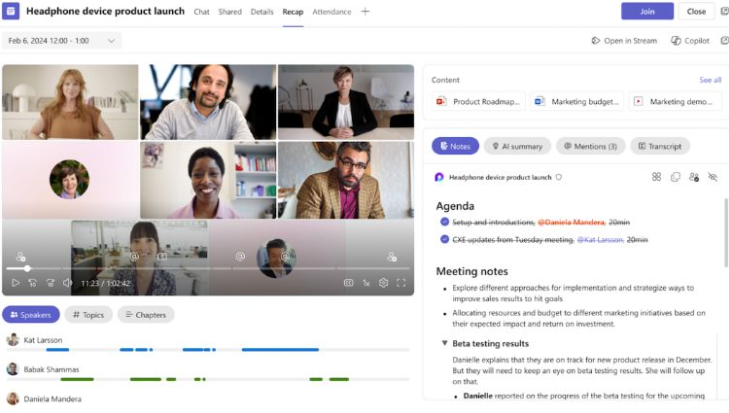
Task: Click the Copilot icon button
Action: point(690,41)
